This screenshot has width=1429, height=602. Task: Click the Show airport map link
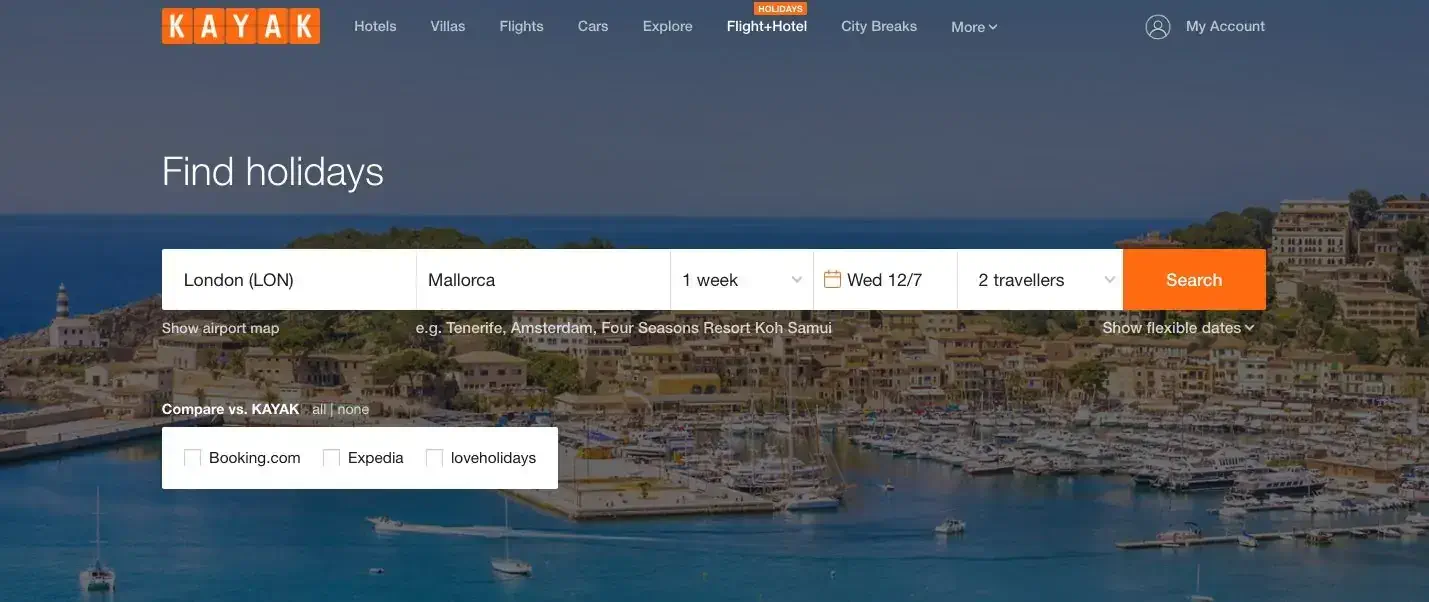tap(221, 328)
